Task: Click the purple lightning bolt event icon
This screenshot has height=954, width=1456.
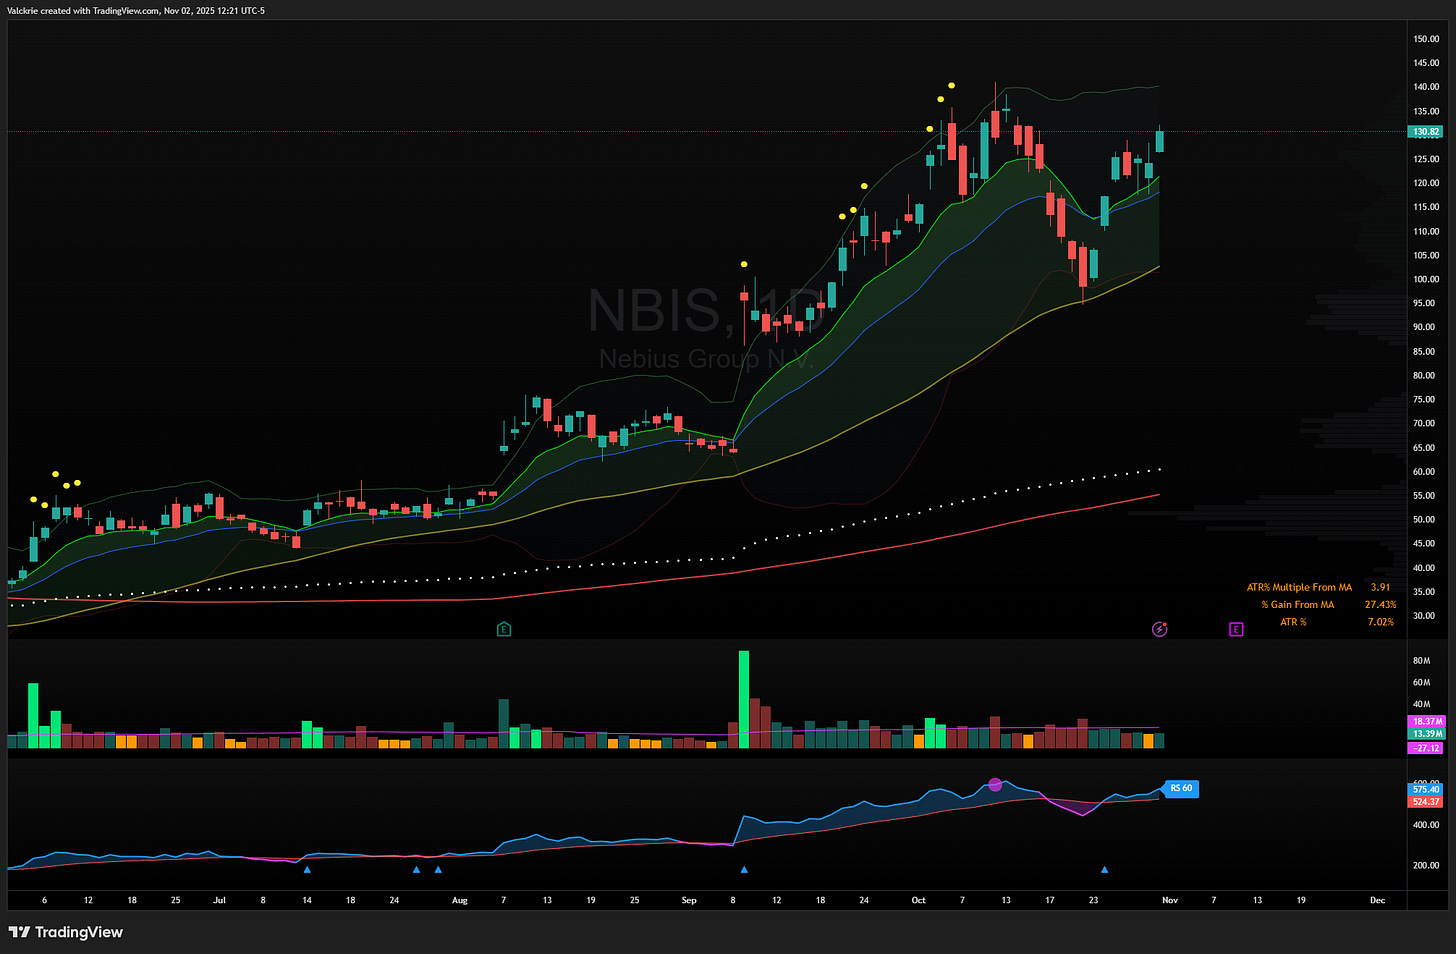Action: (1160, 629)
